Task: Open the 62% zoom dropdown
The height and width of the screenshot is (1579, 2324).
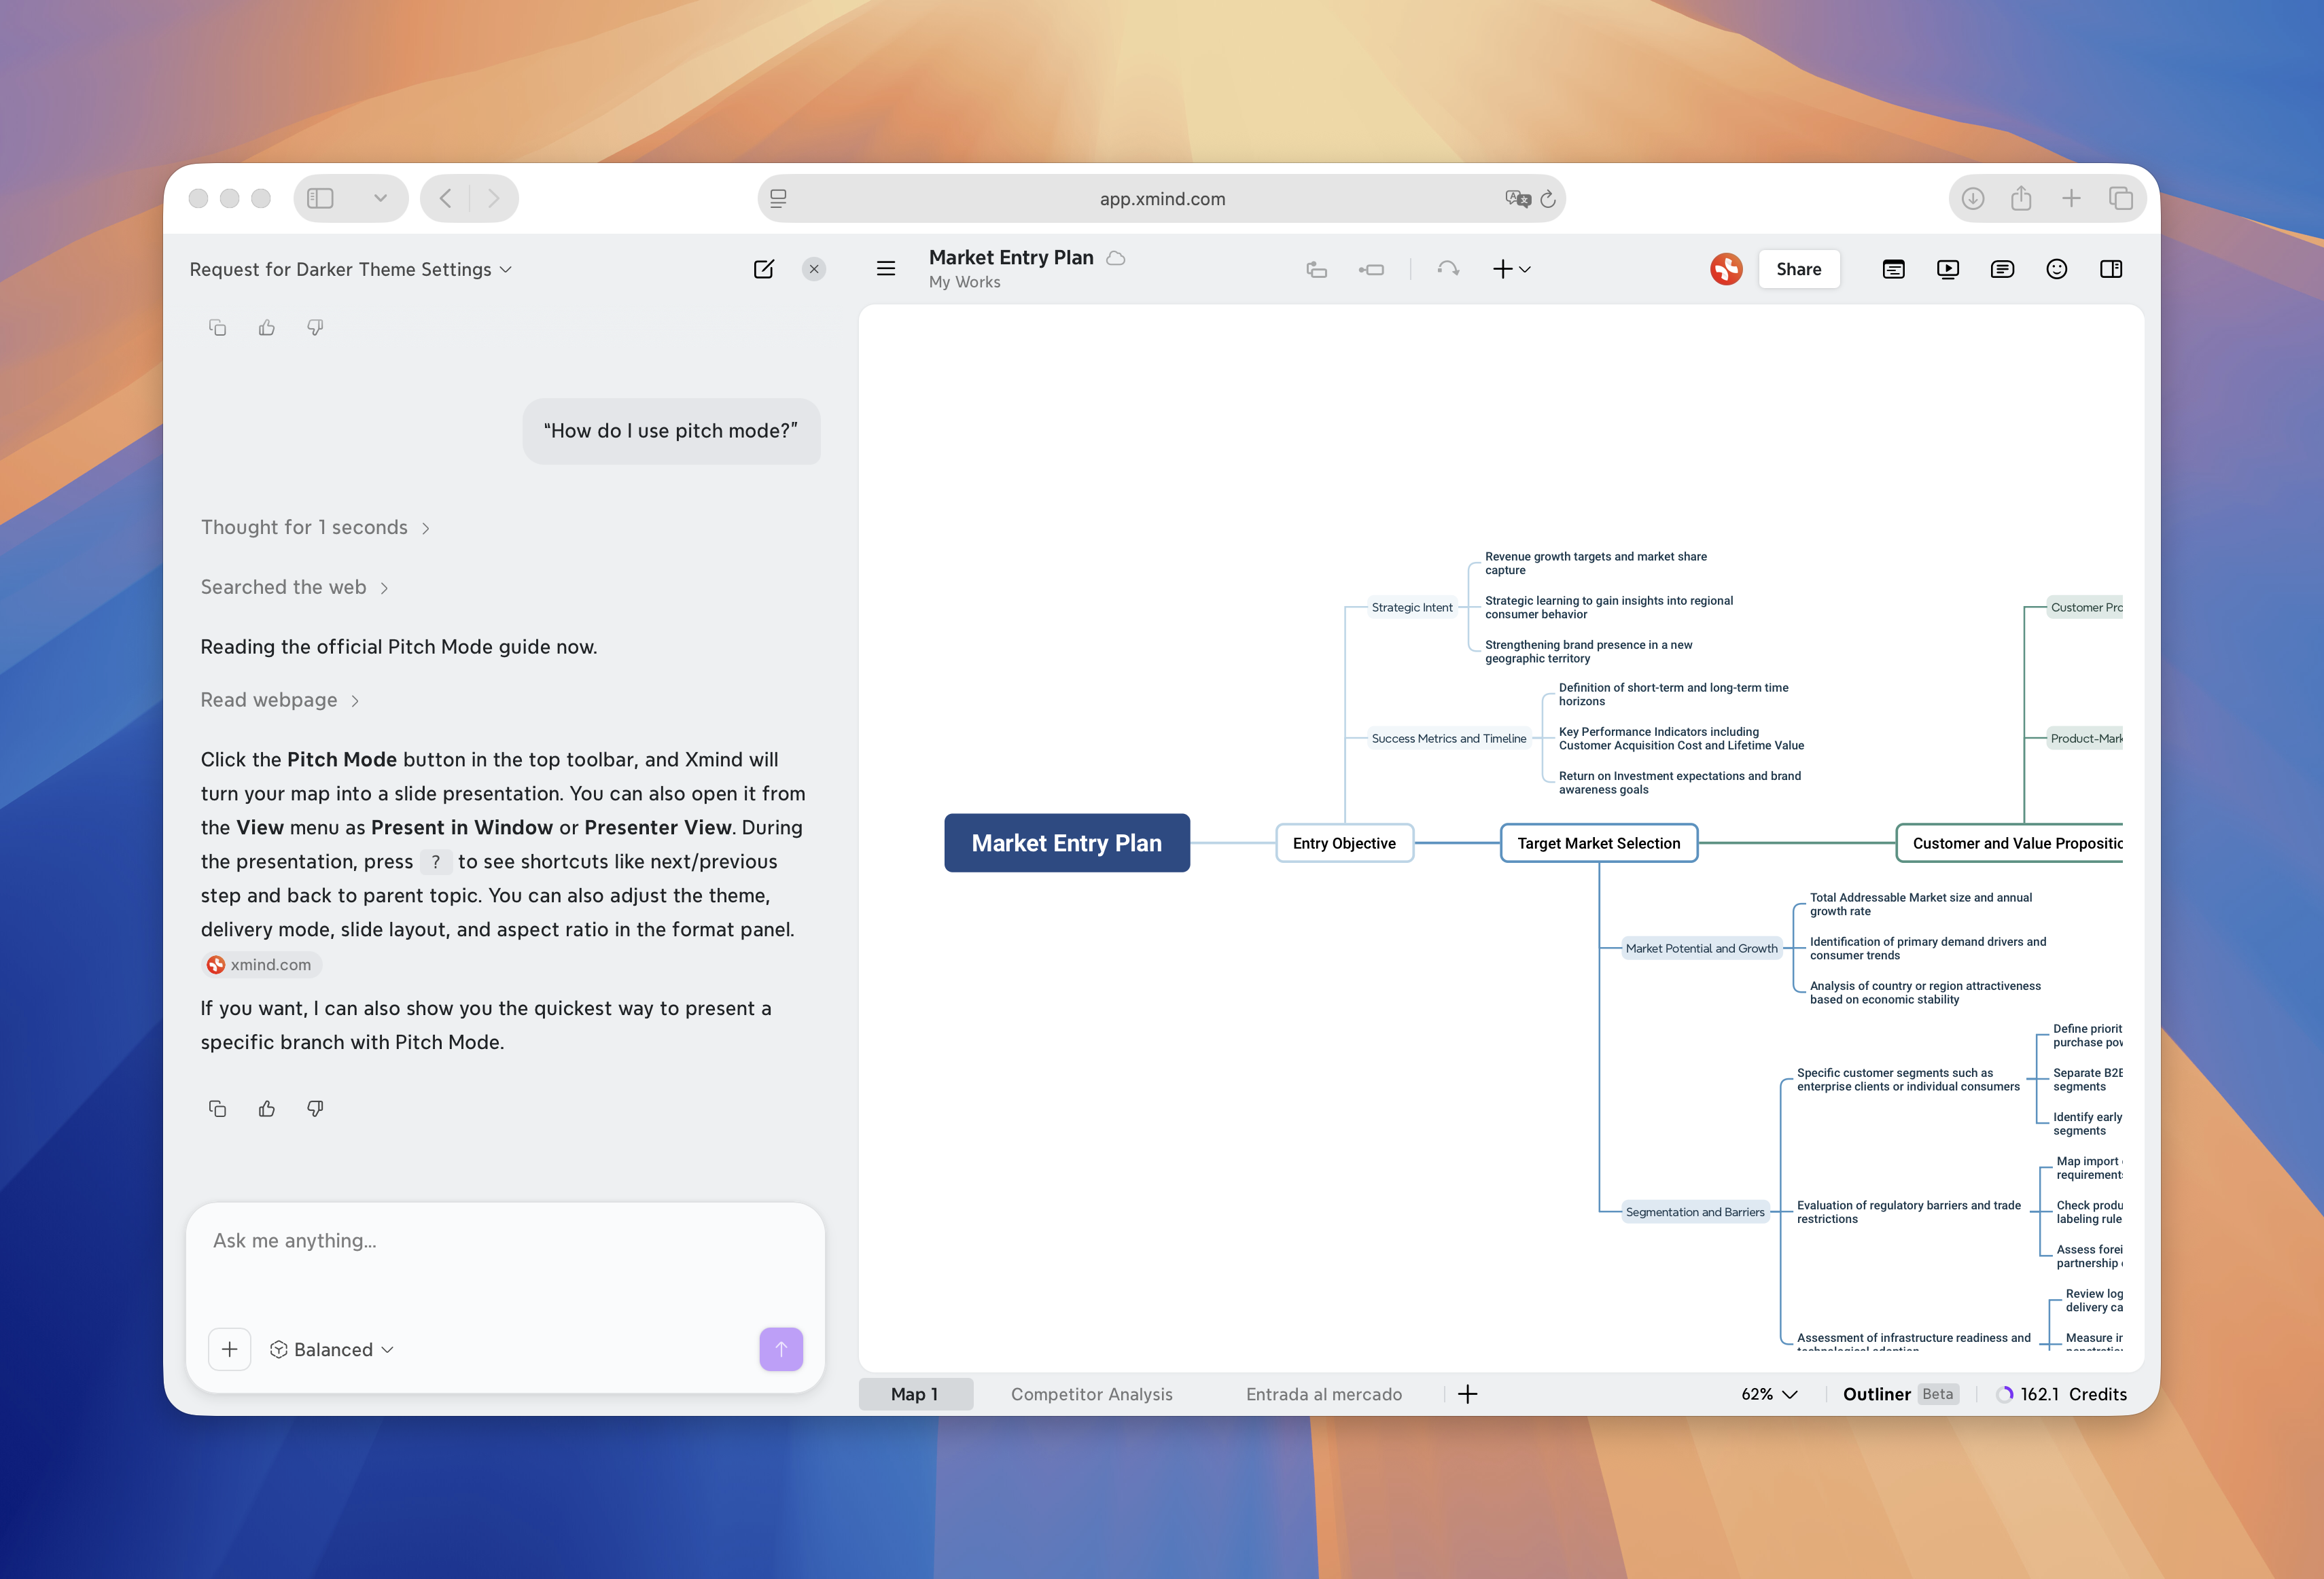Action: (1769, 1394)
